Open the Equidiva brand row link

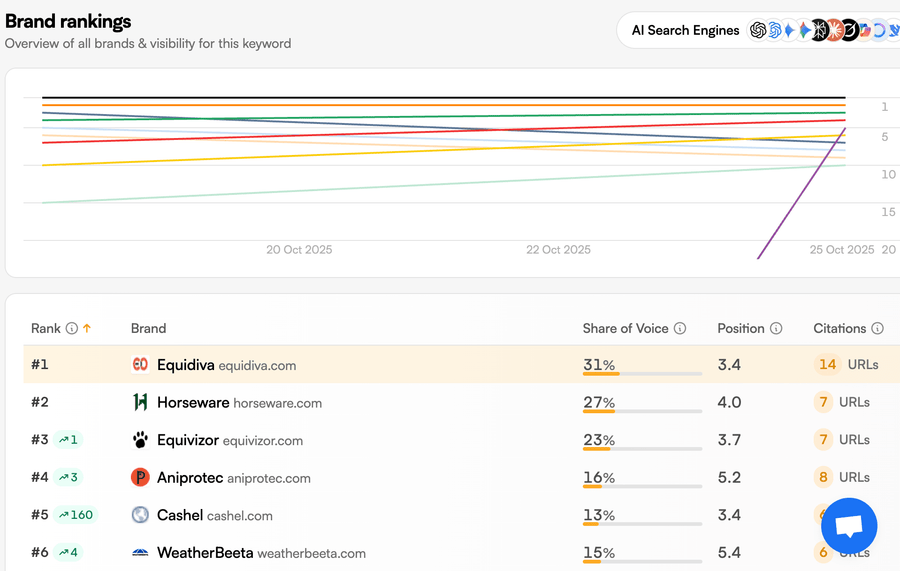click(185, 365)
